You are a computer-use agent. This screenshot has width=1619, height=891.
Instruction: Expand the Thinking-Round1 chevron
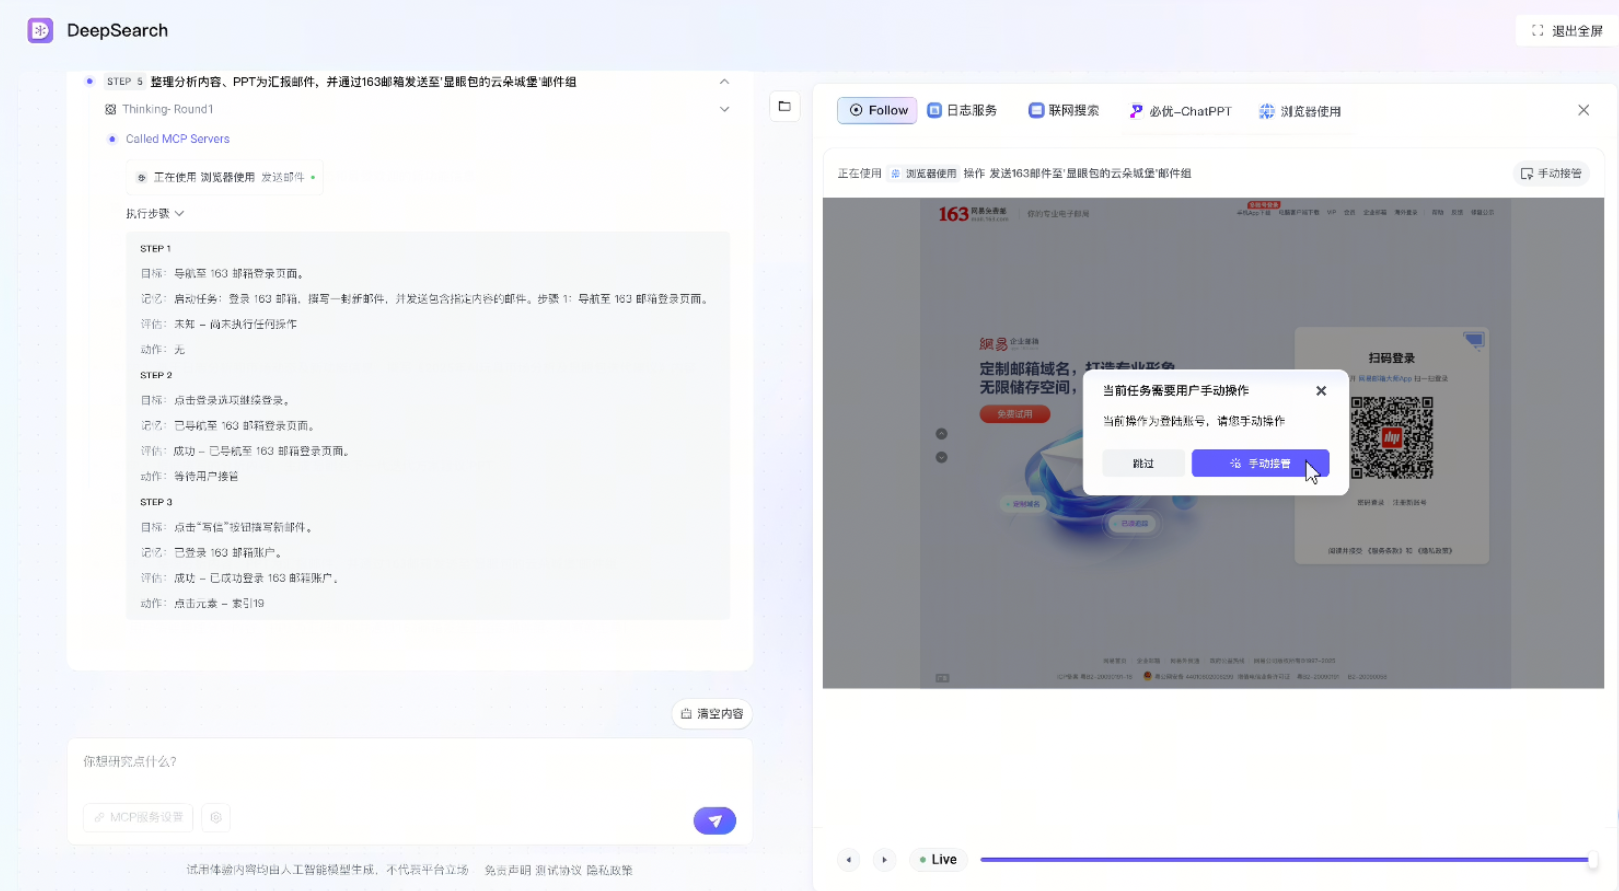[x=724, y=109]
